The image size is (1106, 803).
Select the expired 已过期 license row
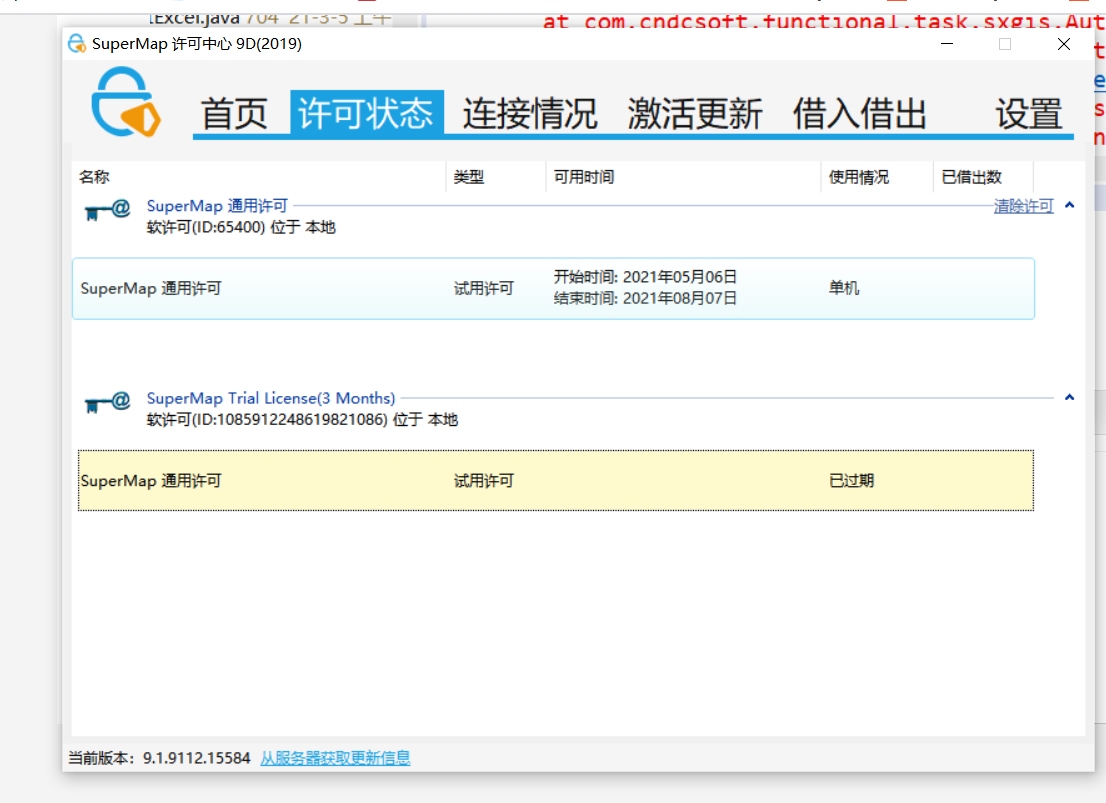click(555, 481)
